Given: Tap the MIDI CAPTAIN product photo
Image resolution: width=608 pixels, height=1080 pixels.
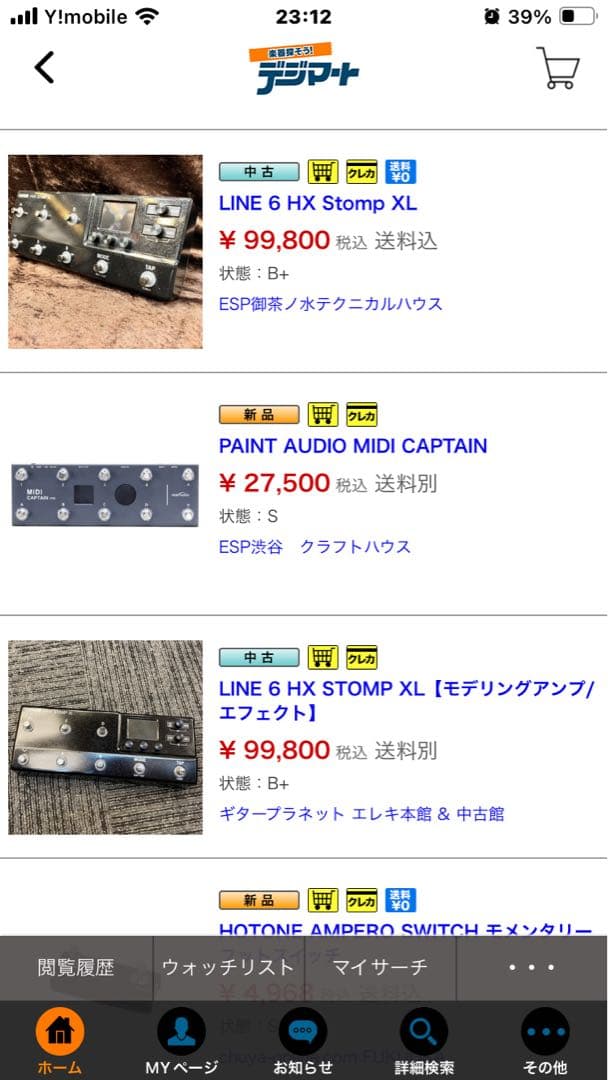Looking at the screenshot, I should click(x=105, y=496).
